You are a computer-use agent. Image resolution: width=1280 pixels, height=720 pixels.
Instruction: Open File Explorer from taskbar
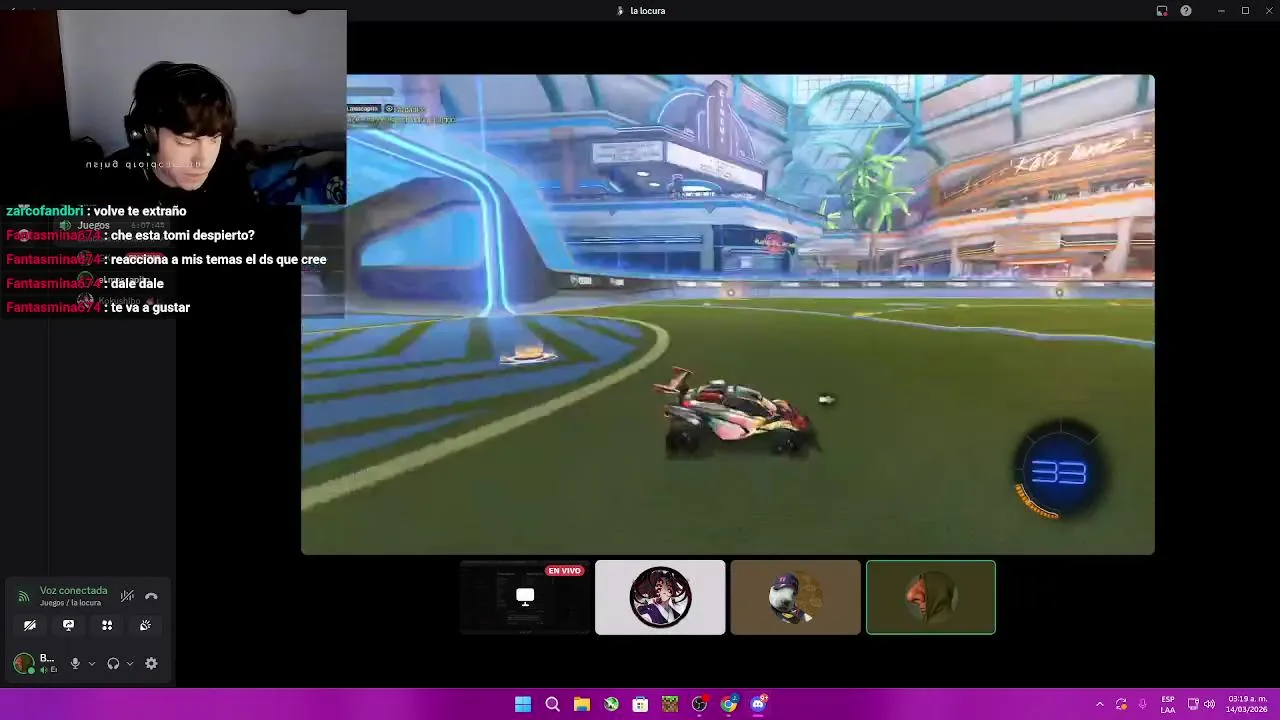tap(582, 704)
